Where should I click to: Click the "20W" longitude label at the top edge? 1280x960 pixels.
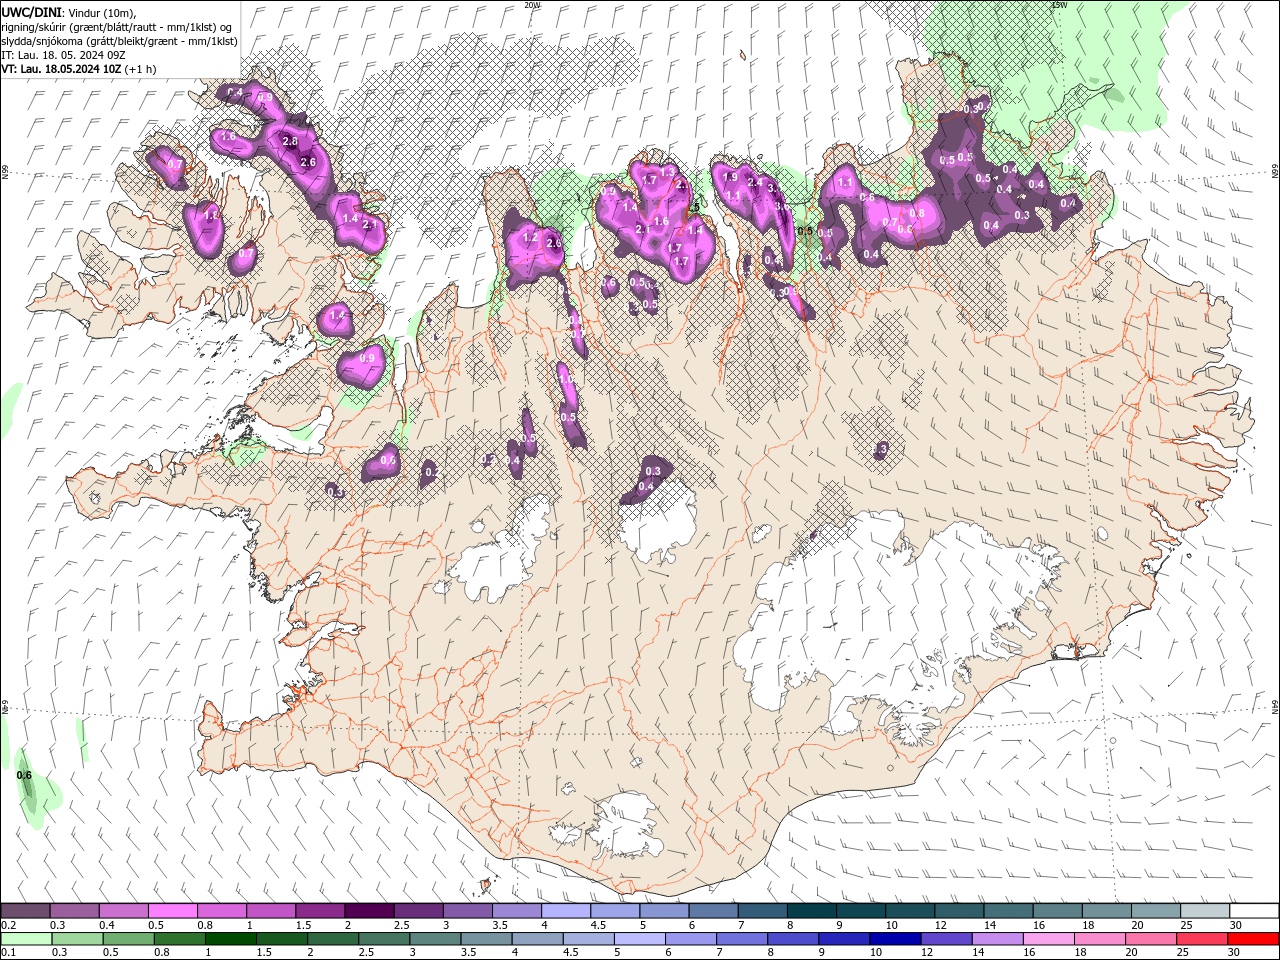(x=532, y=5)
